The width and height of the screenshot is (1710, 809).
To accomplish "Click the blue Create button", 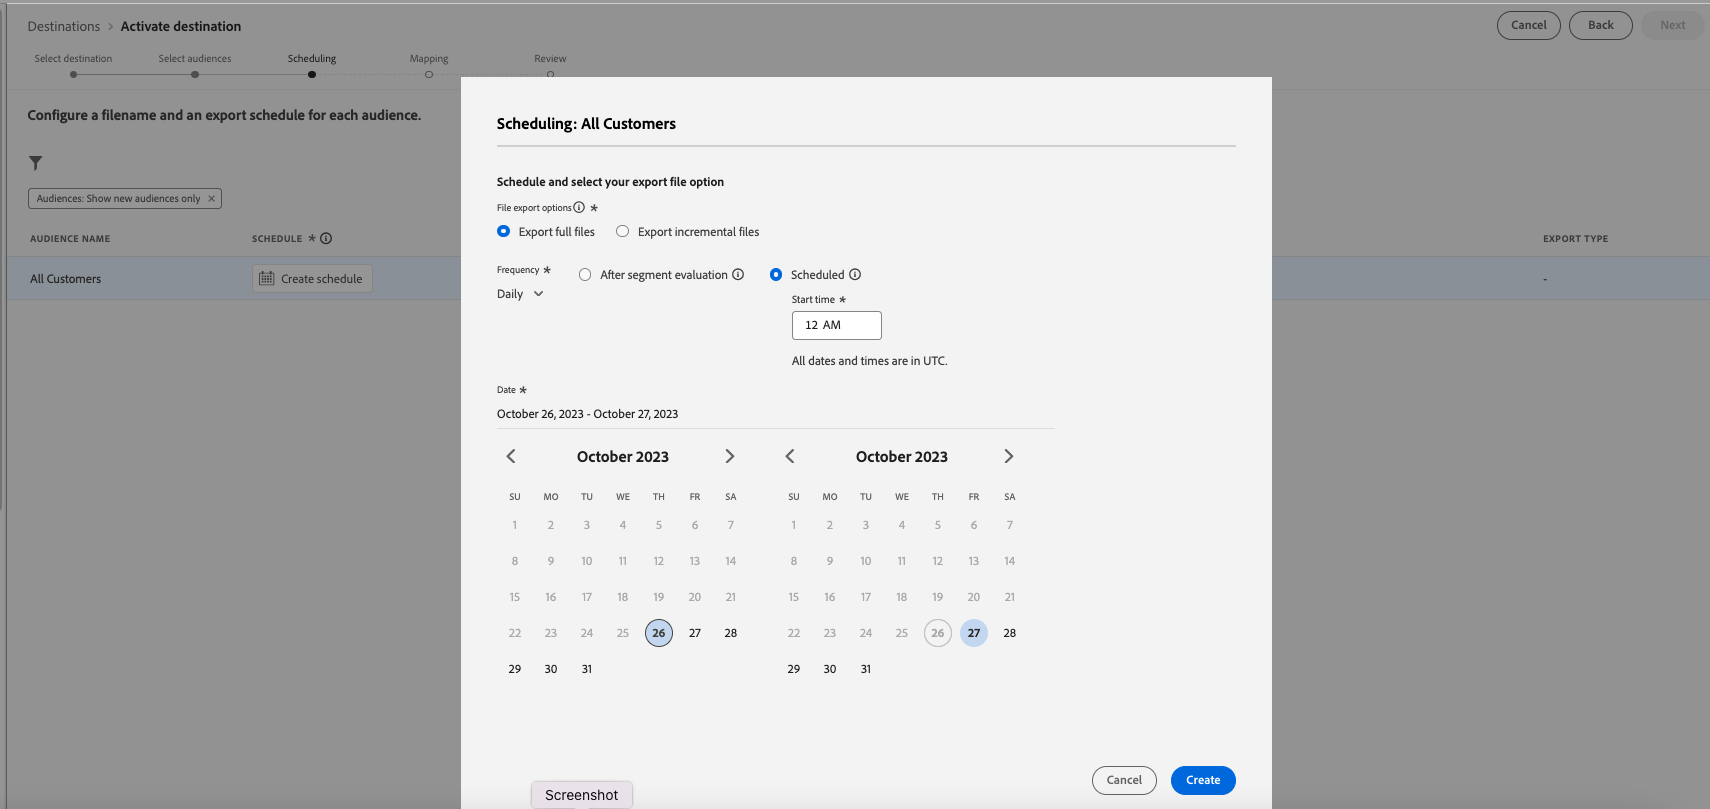I will 1203,780.
